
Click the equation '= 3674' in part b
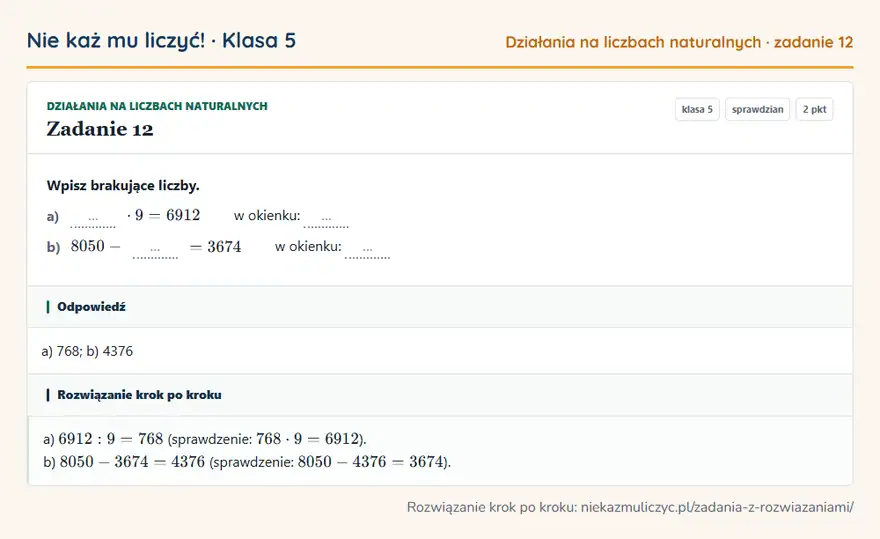[x=216, y=246]
